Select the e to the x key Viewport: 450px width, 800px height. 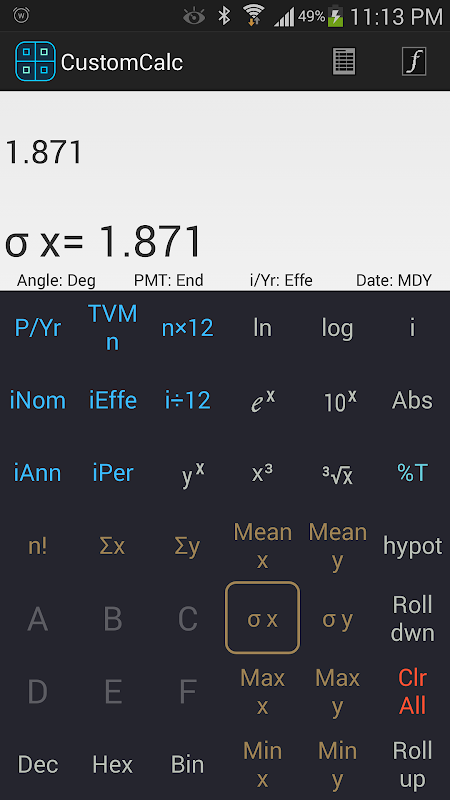[263, 400]
